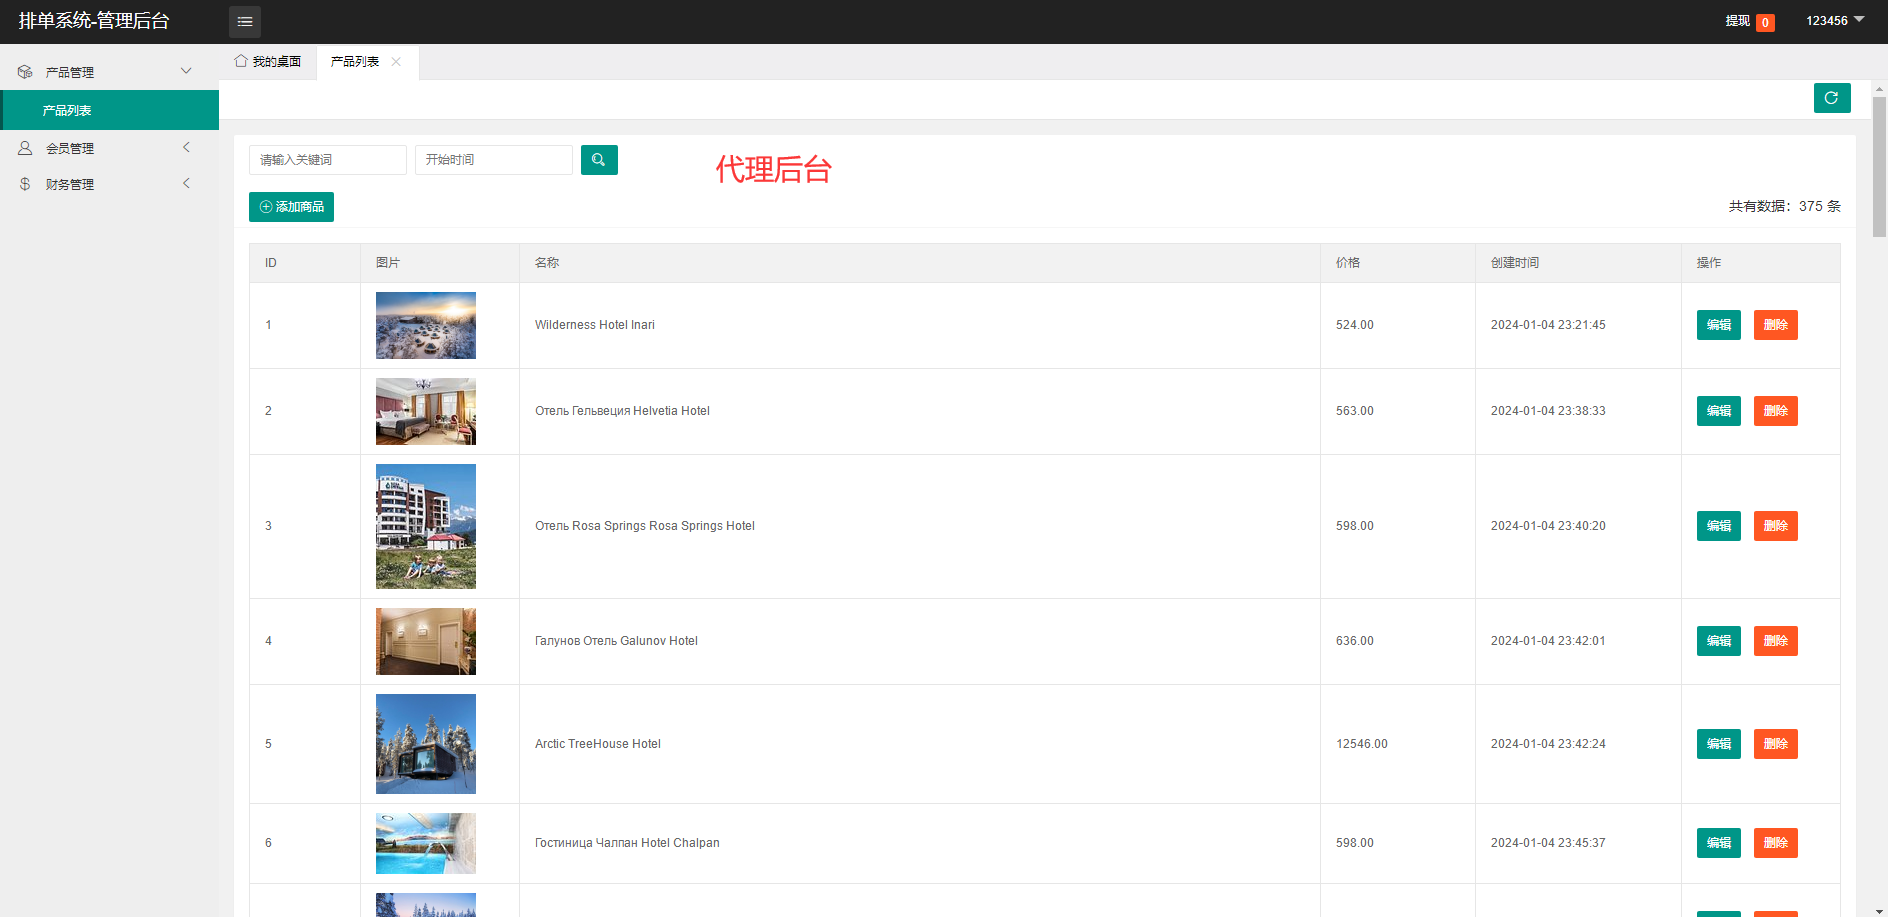Expand the 会员管理 menu chevron

click(186, 147)
